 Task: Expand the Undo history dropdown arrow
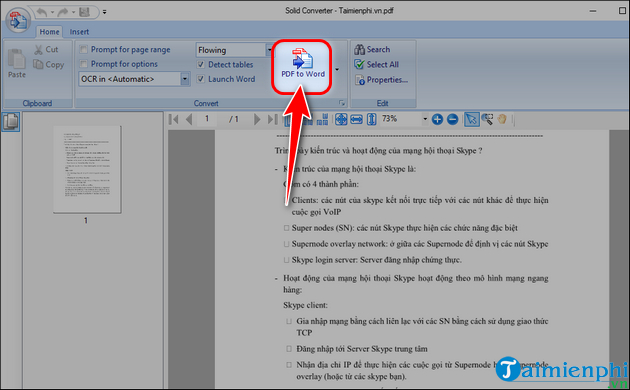[x=52, y=12]
